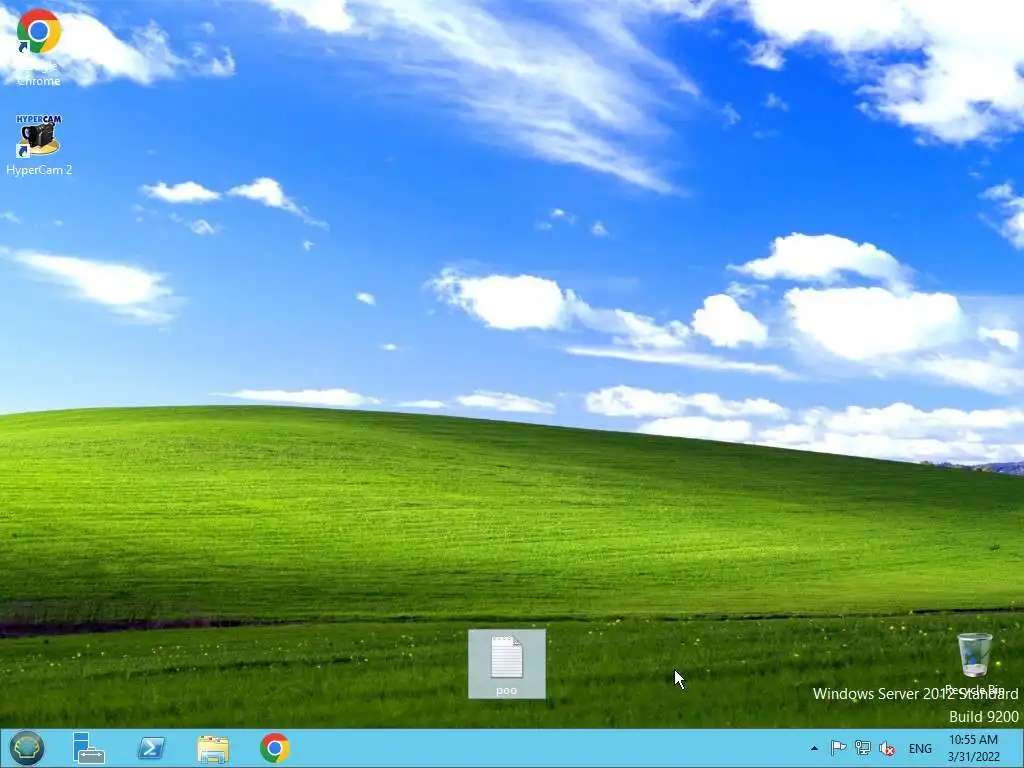Open Action Center flag icon
This screenshot has width=1024, height=768.
point(839,748)
